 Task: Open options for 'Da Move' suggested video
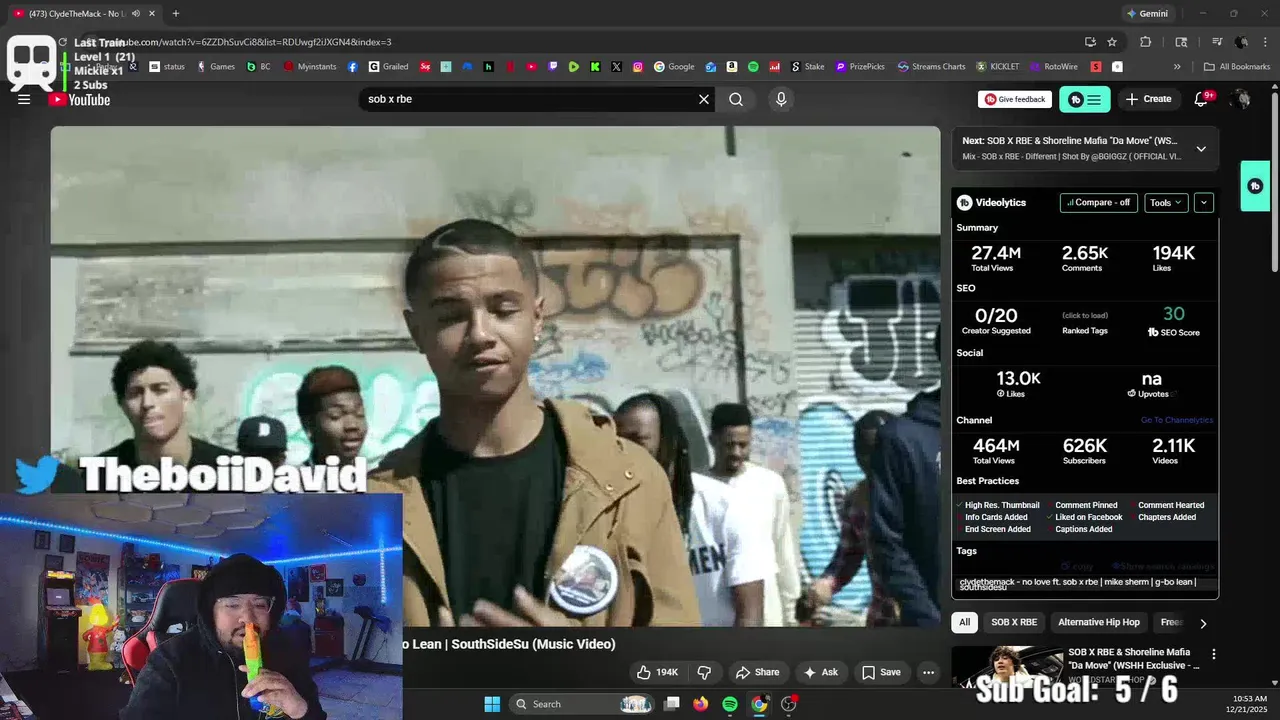(x=1214, y=654)
